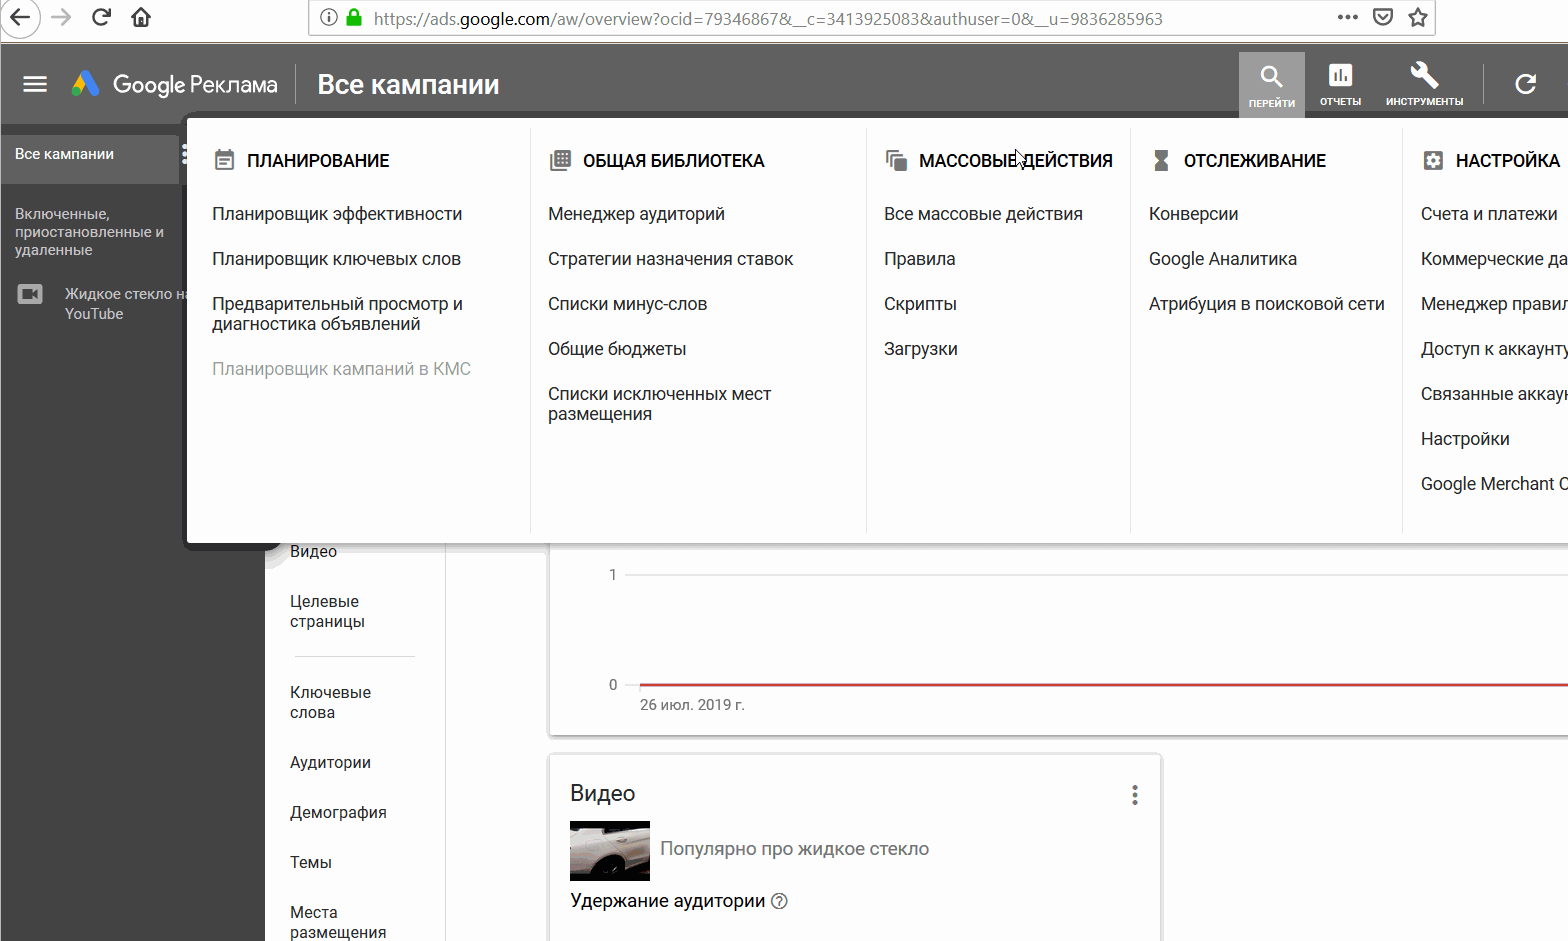Open Менеджер аудиторий

[636, 214]
